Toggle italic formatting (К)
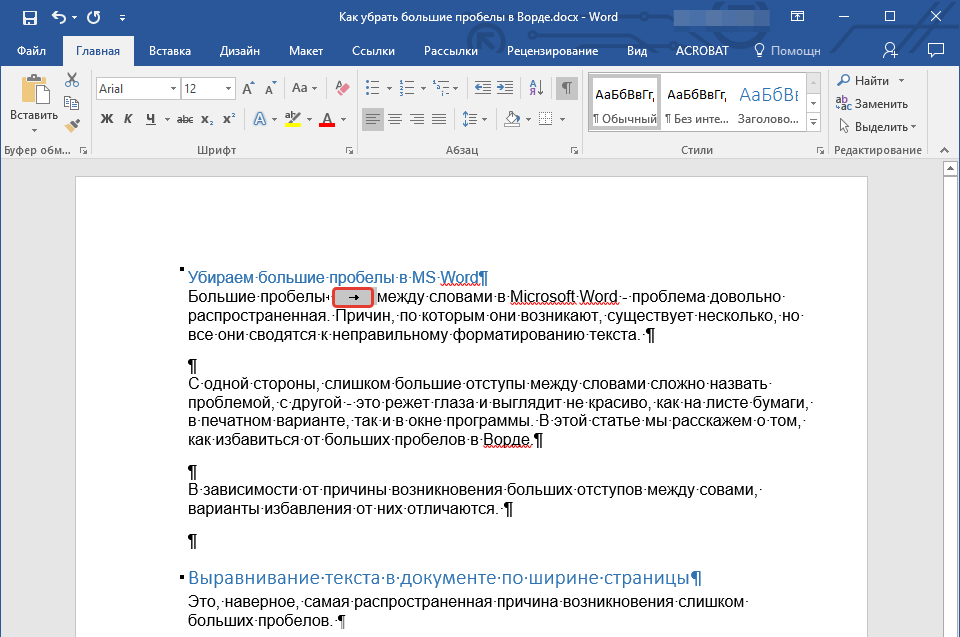 128,120
